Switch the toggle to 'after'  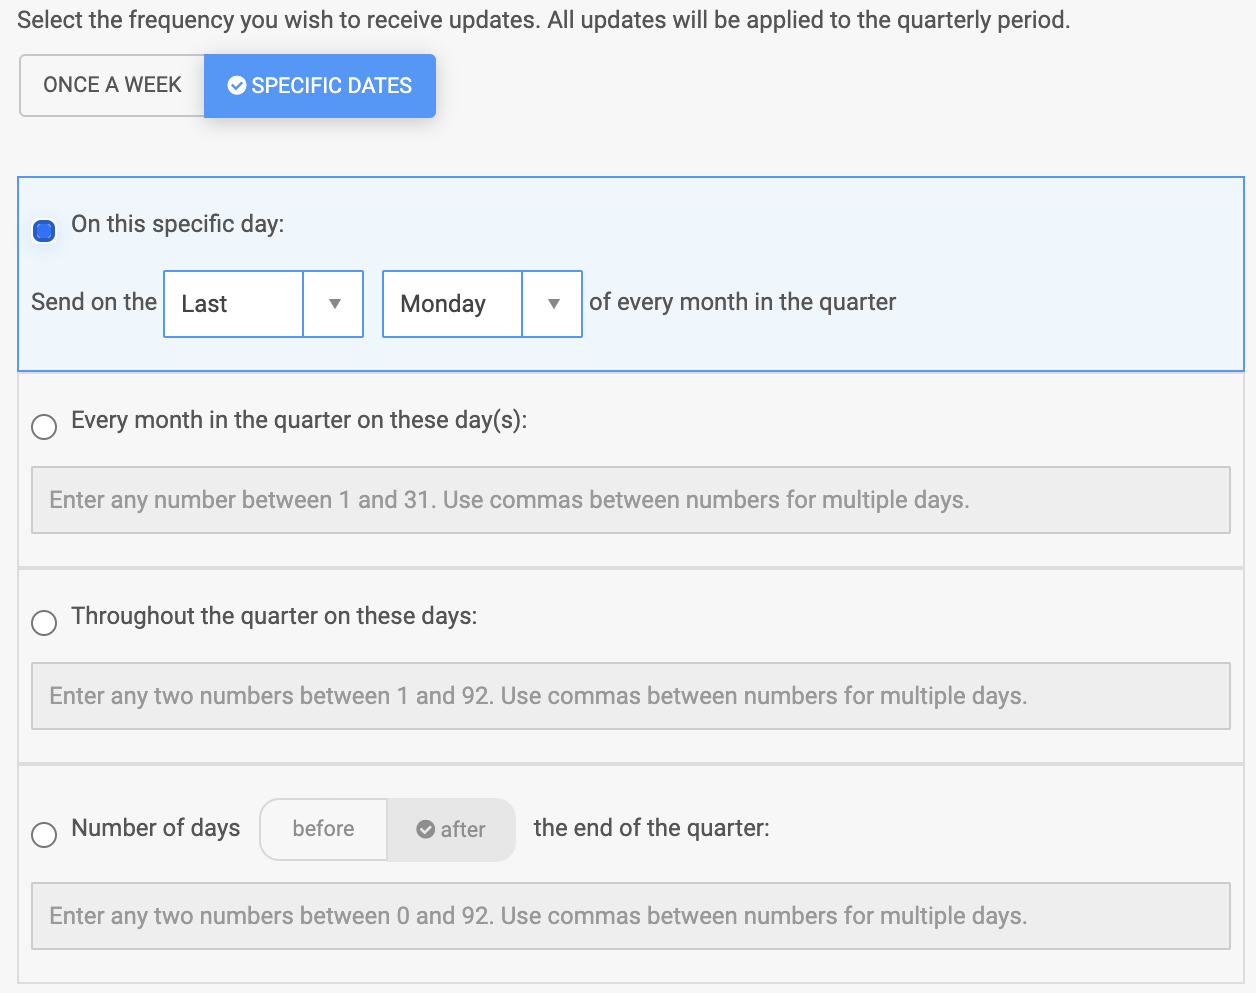tap(451, 829)
